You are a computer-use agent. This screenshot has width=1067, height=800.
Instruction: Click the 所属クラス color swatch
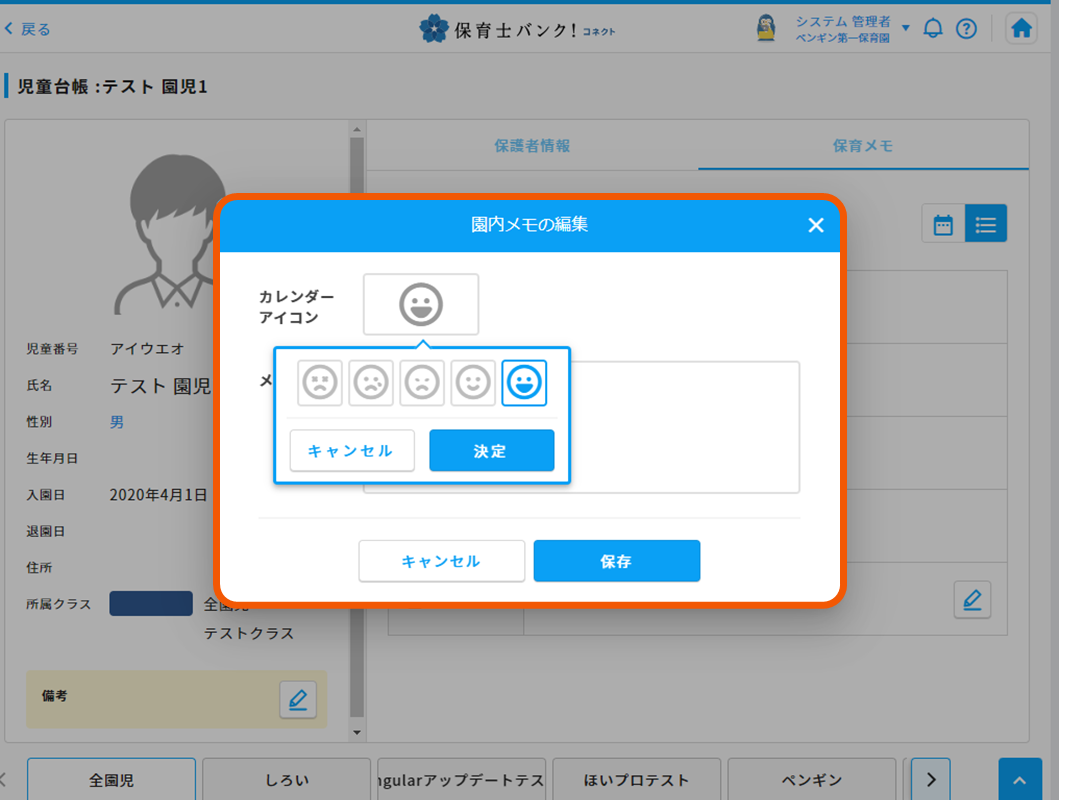150,603
